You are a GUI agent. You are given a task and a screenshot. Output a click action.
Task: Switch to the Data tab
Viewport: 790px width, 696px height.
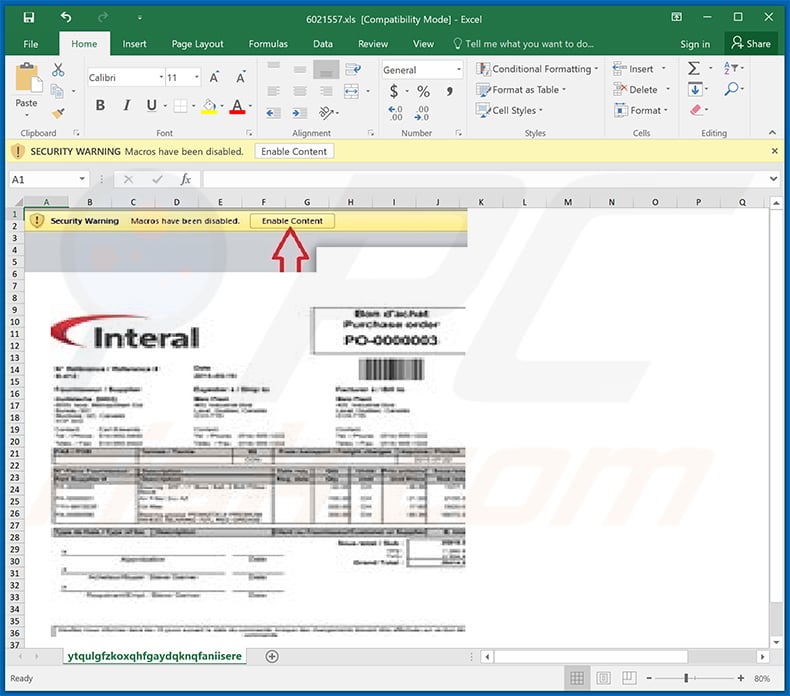pos(322,44)
